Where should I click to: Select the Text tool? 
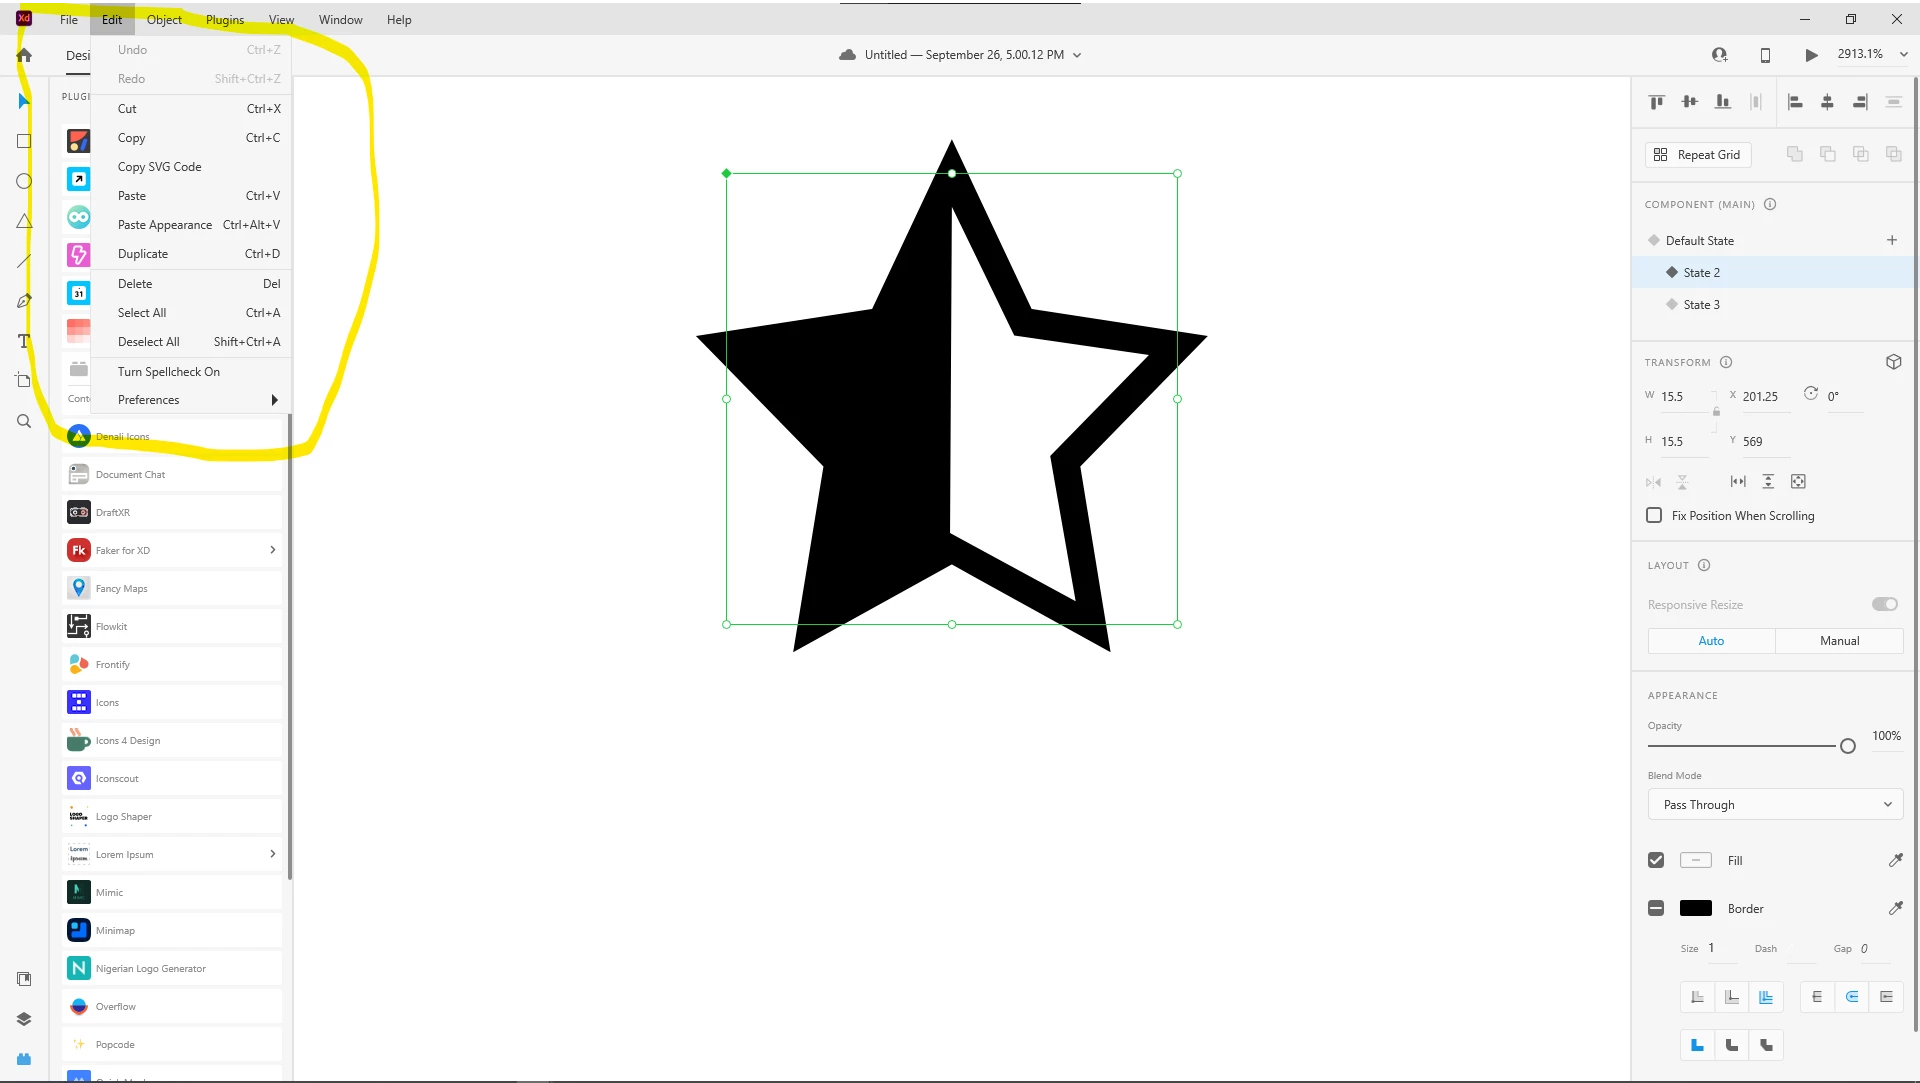pyautogui.click(x=24, y=341)
